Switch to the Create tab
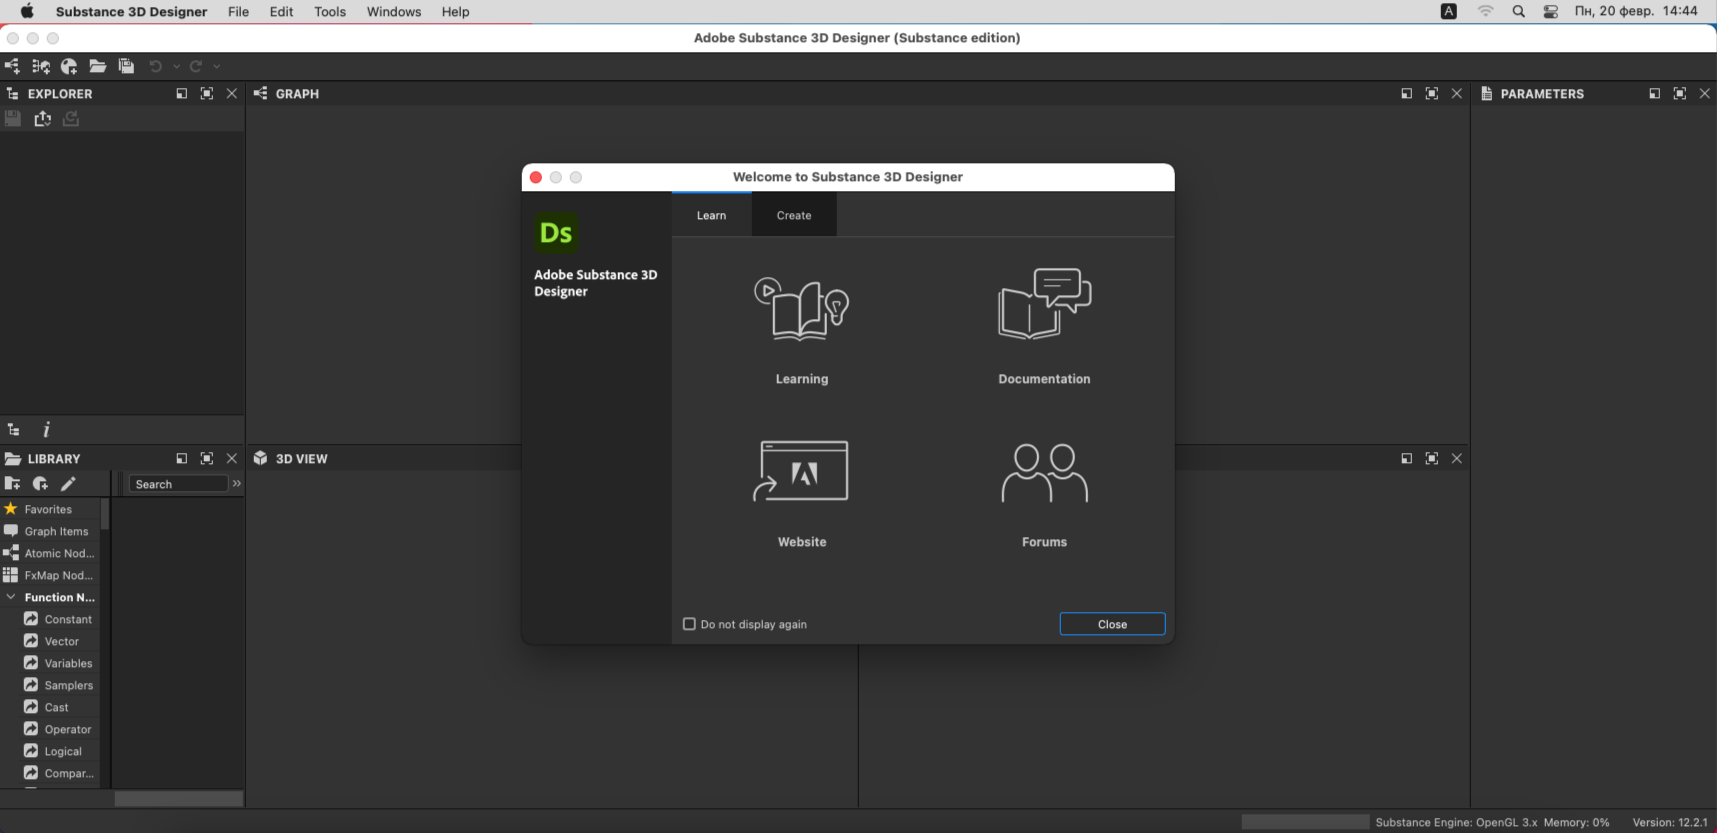This screenshot has height=833, width=1717. coord(794,215)
